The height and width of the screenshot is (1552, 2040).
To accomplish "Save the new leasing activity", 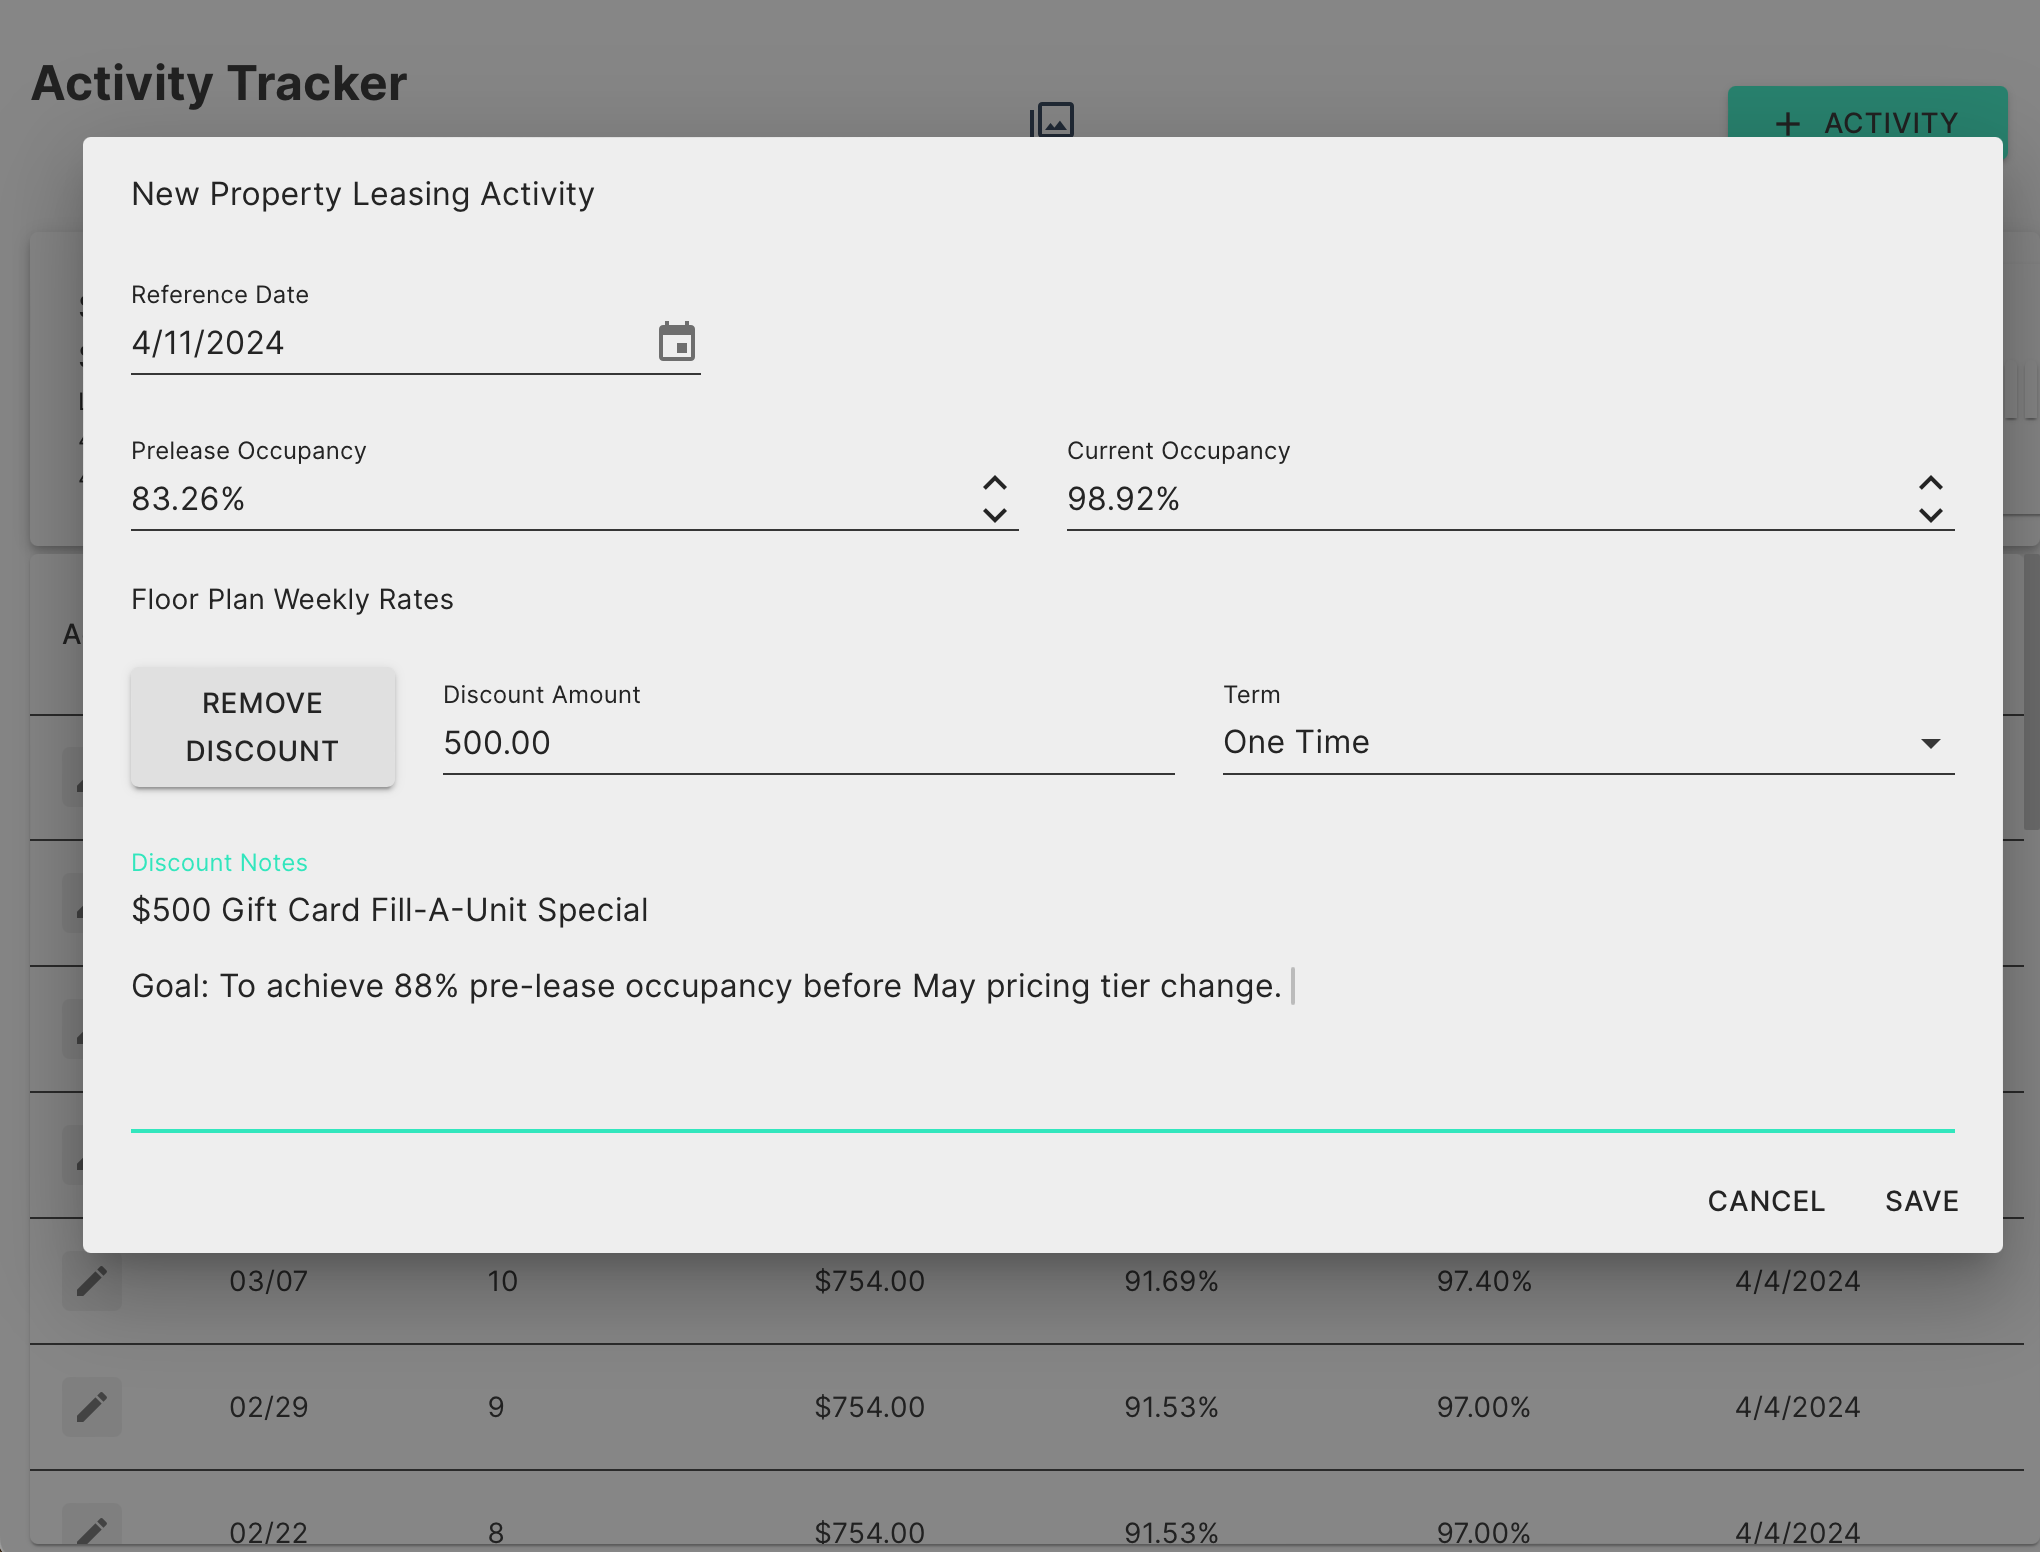I will pos(1921,1201).
